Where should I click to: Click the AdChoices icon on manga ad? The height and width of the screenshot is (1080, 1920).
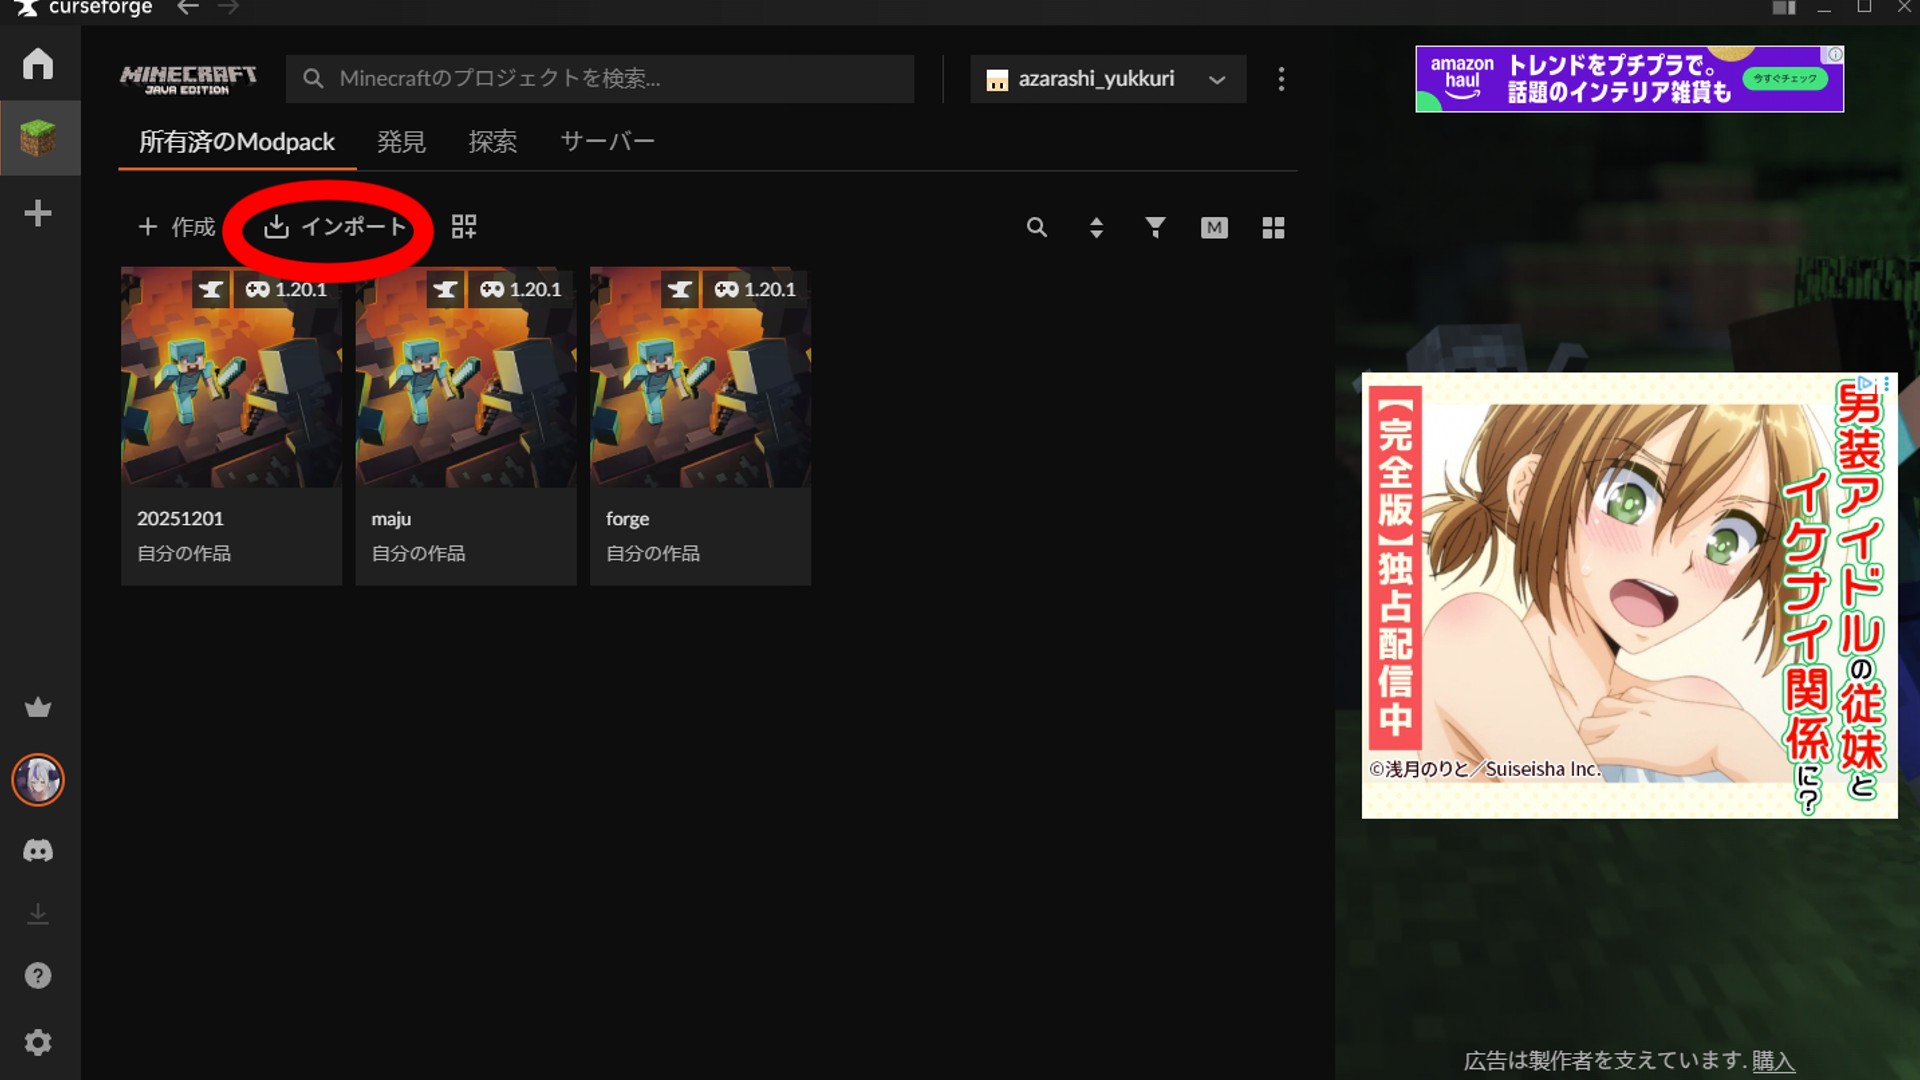1866,383
